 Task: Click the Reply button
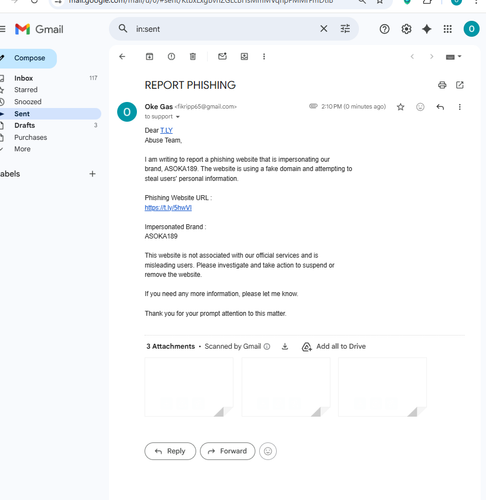coord(170,451)
